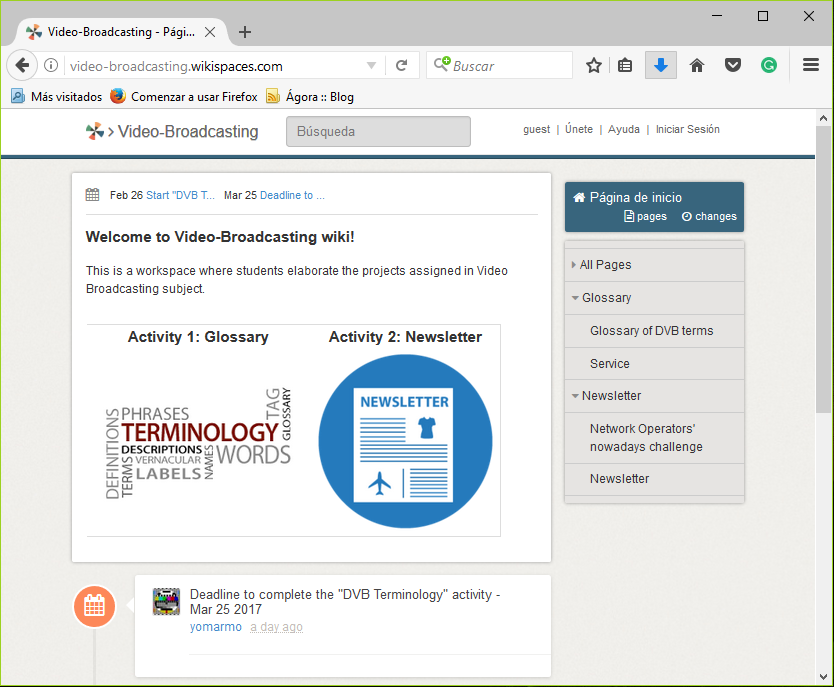The image size is (834, 687).
Task: Click the Grammarly extension icon
Action: (769, 64)
